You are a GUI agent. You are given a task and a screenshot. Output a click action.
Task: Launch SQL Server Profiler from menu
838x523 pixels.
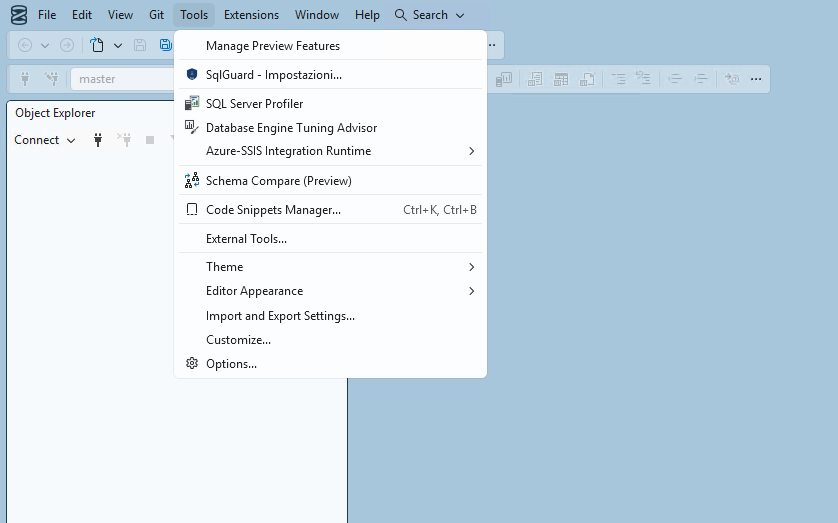click(x=330, y=104)
